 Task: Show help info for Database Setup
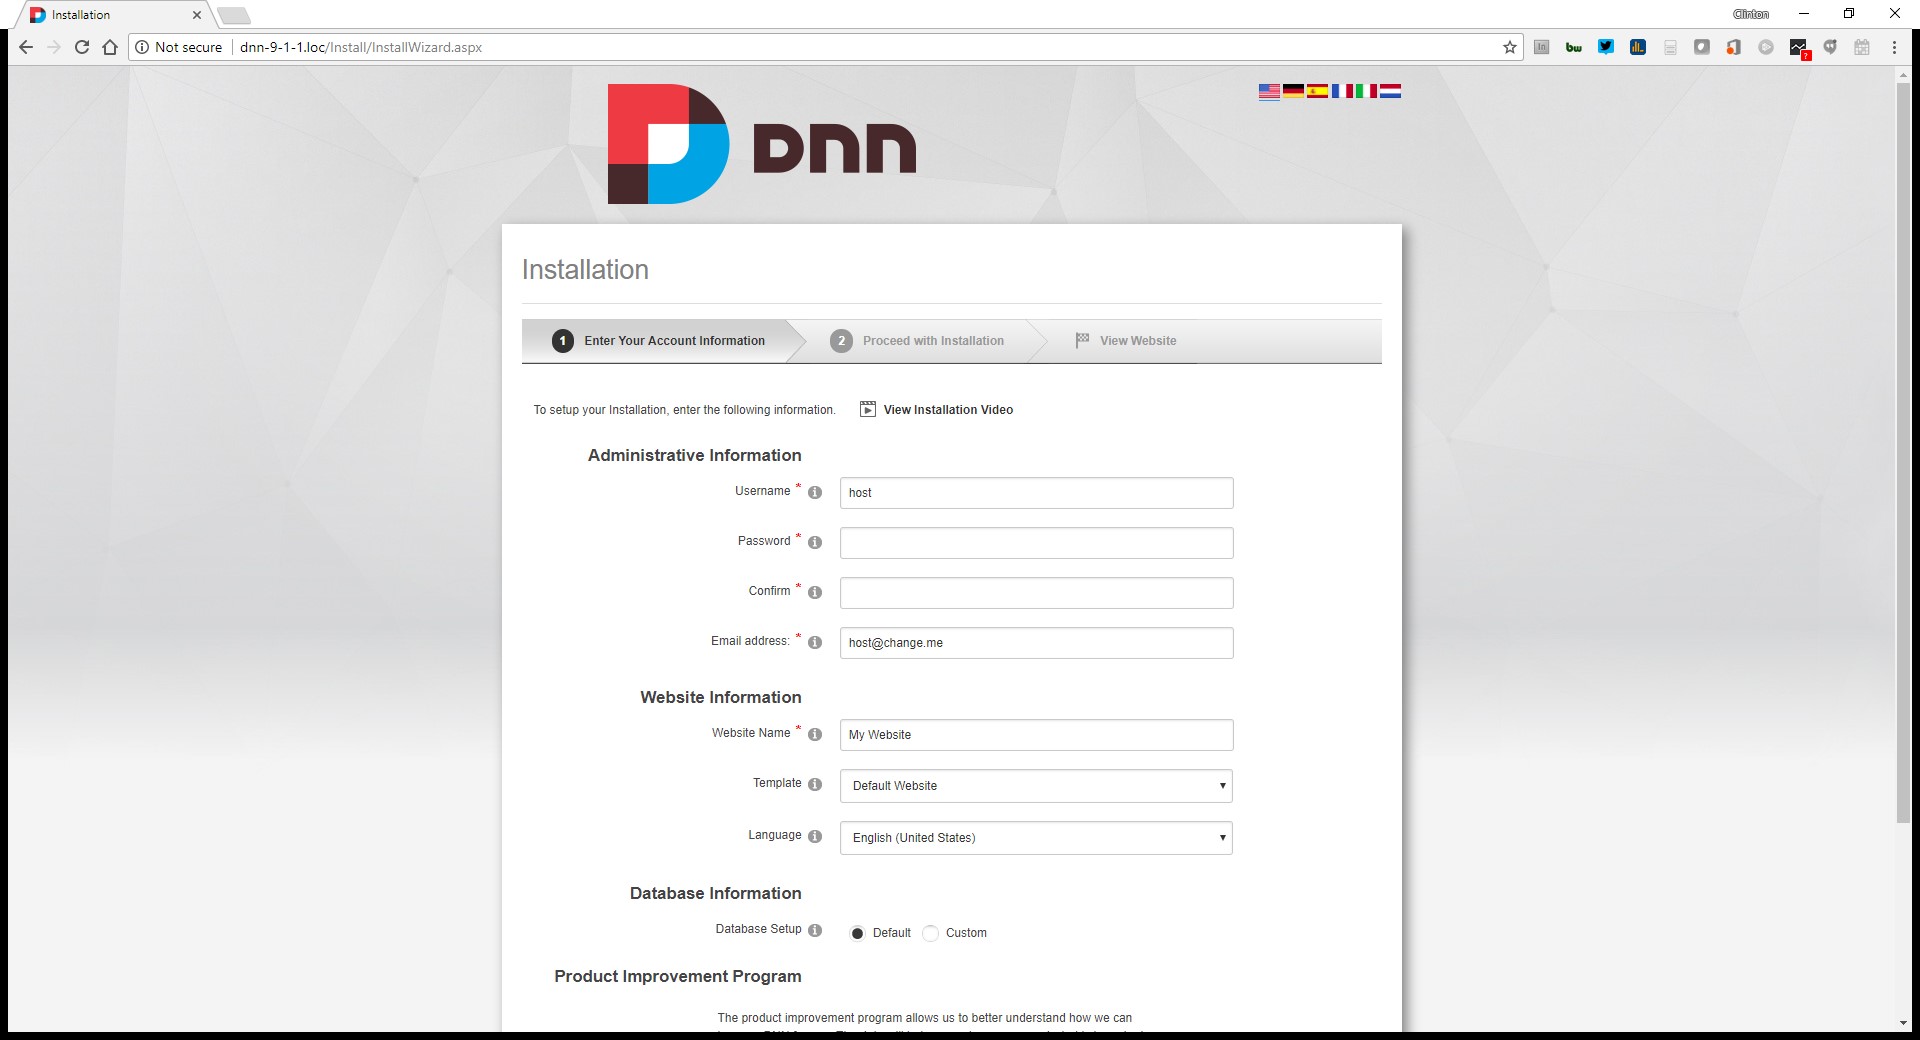coord(815,930)
